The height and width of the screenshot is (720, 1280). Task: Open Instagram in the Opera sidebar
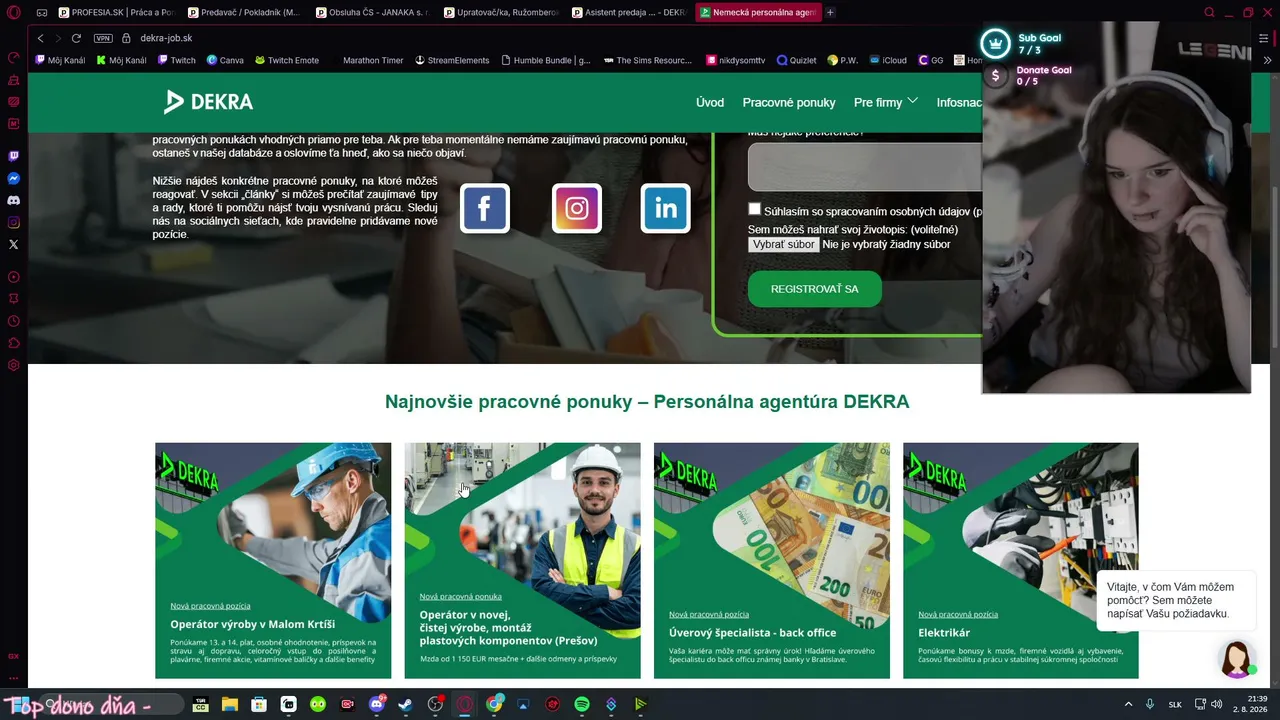pos(13,222)
